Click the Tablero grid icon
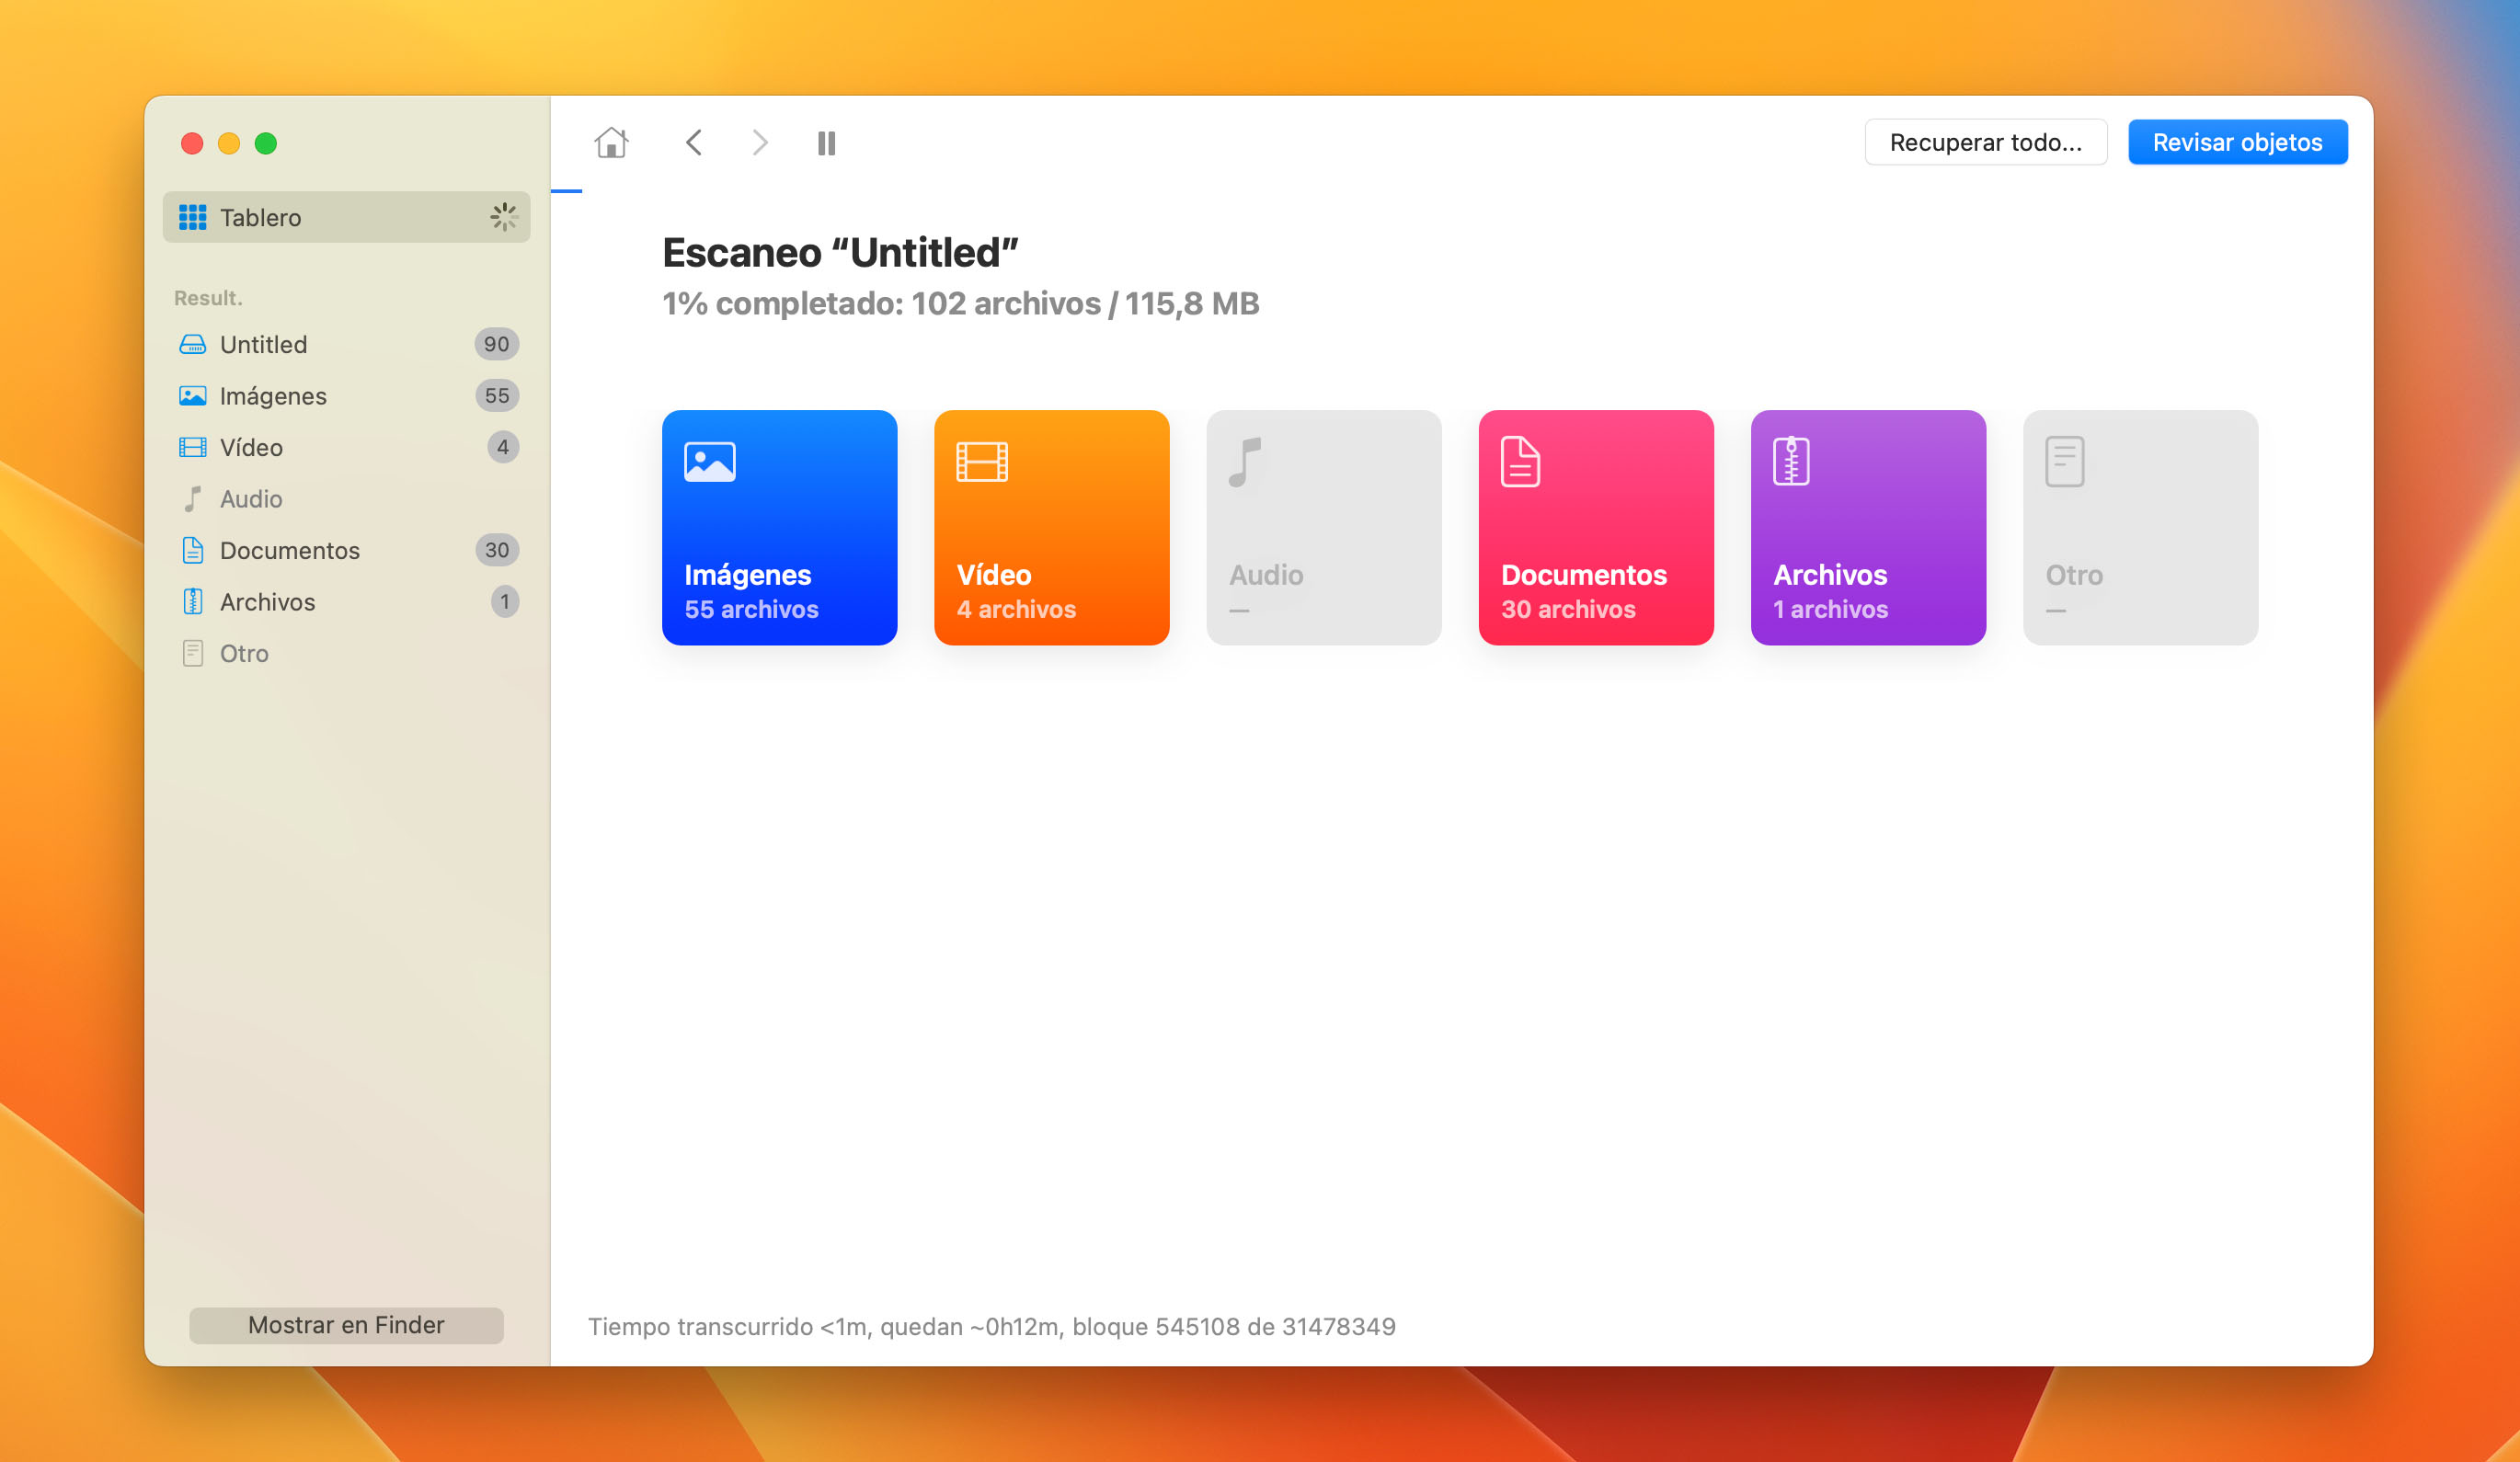Viewport: 2520px width, 1462px height. (189, 216)
